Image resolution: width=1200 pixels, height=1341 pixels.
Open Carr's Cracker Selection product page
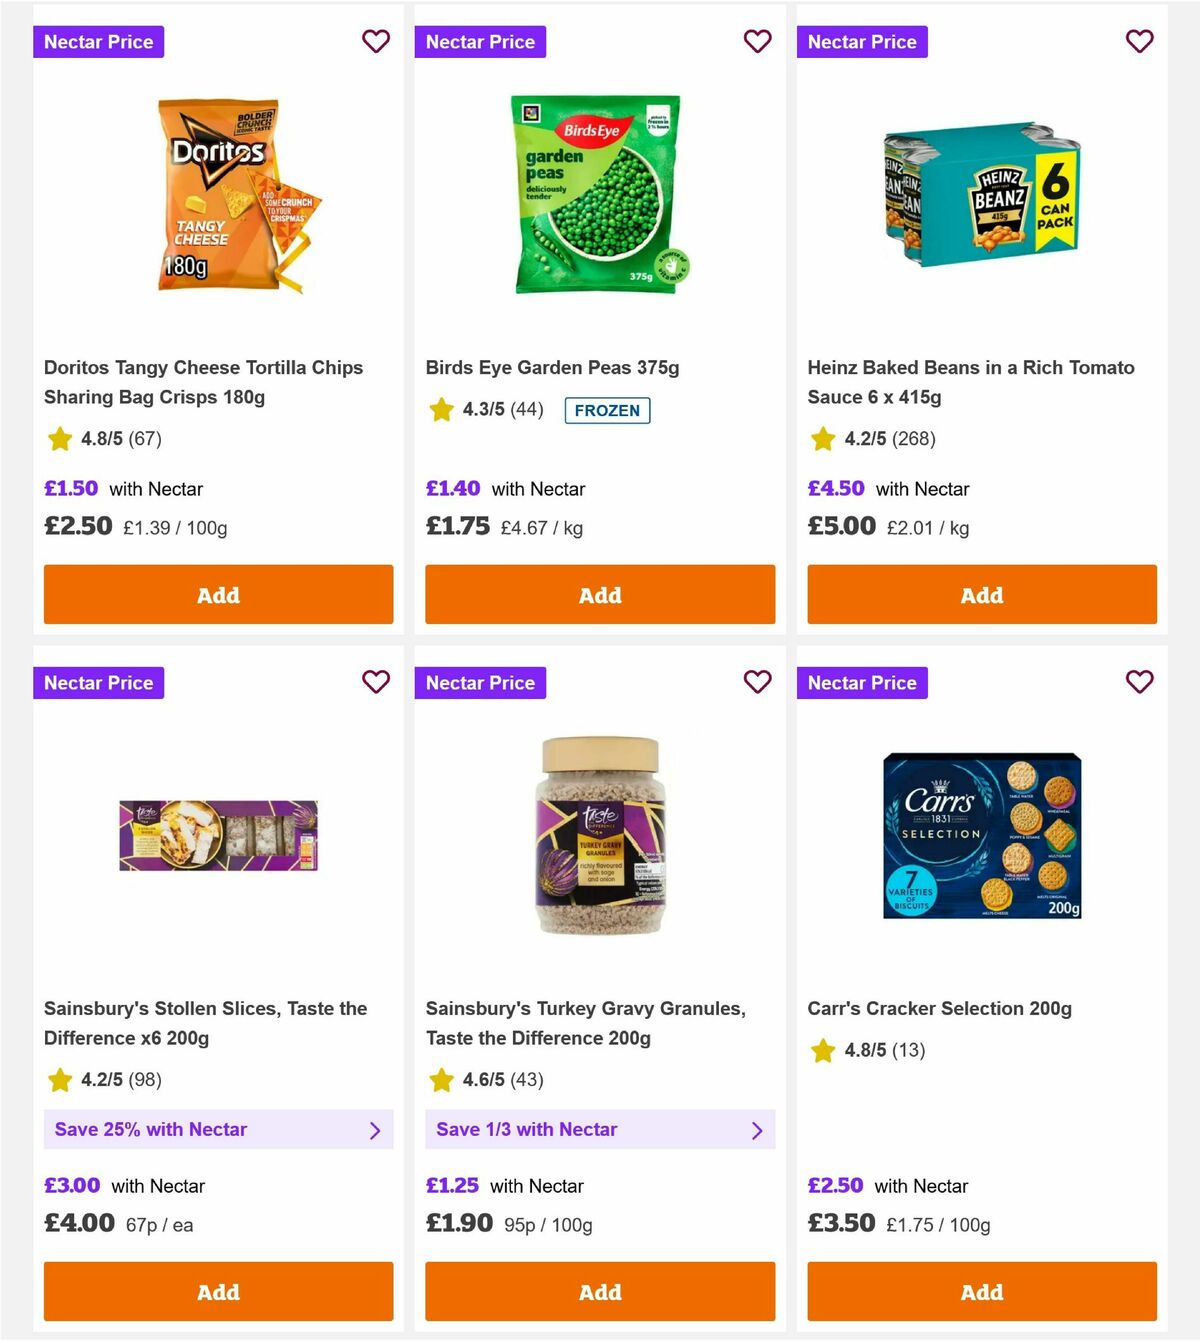pyautogui.click(x=940, y=1008)
